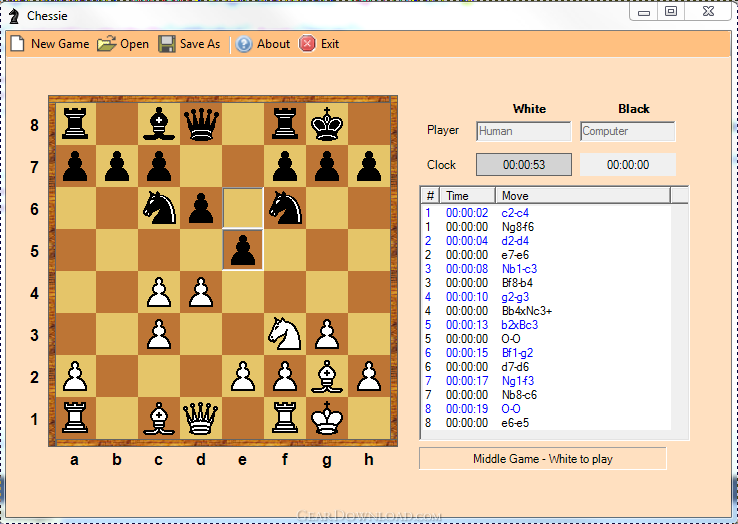The height and width of the screenshot is (524, 738).
Task: Select the white pawn on h2
Action: point(369,377)
